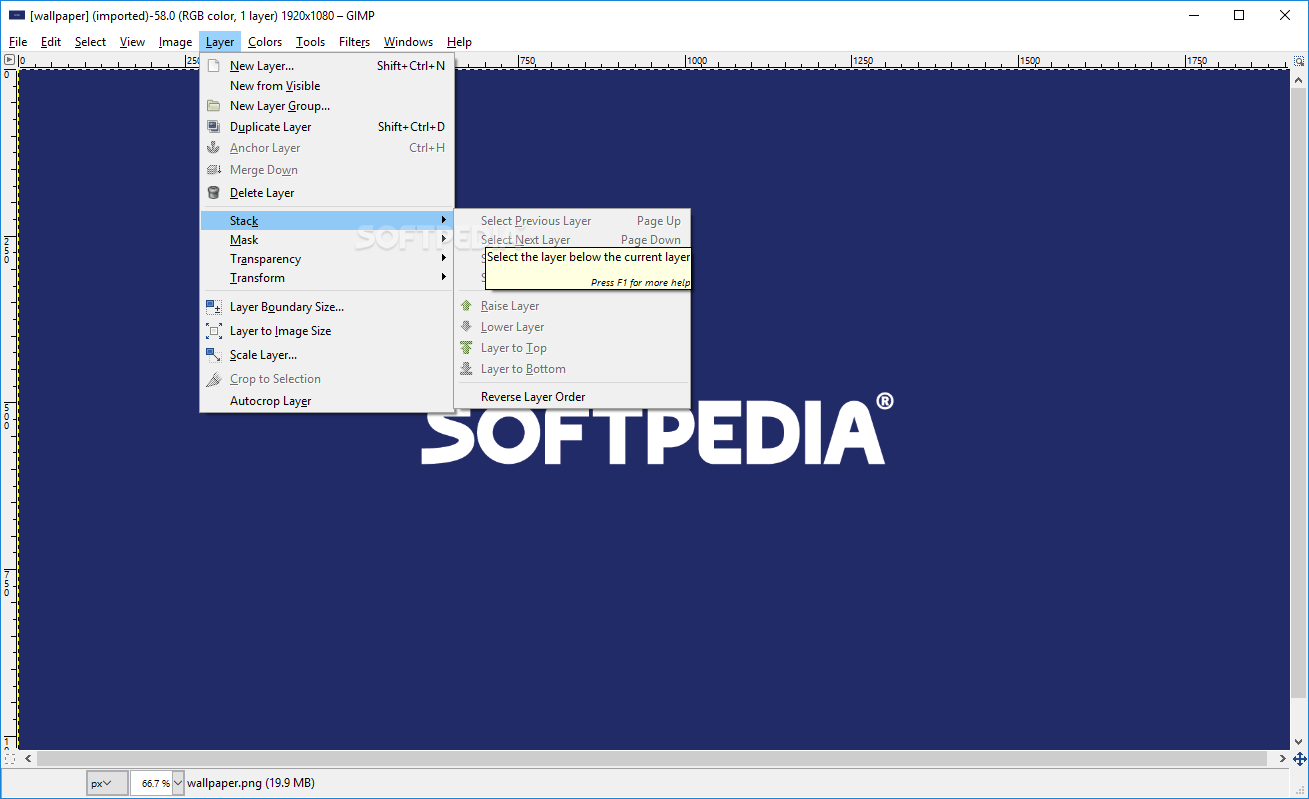The width and height of the screenshot is (1309, 799).
Task: Click the Layer to Bottom icon
Action: pyautogui.click(x=466, y=369)
